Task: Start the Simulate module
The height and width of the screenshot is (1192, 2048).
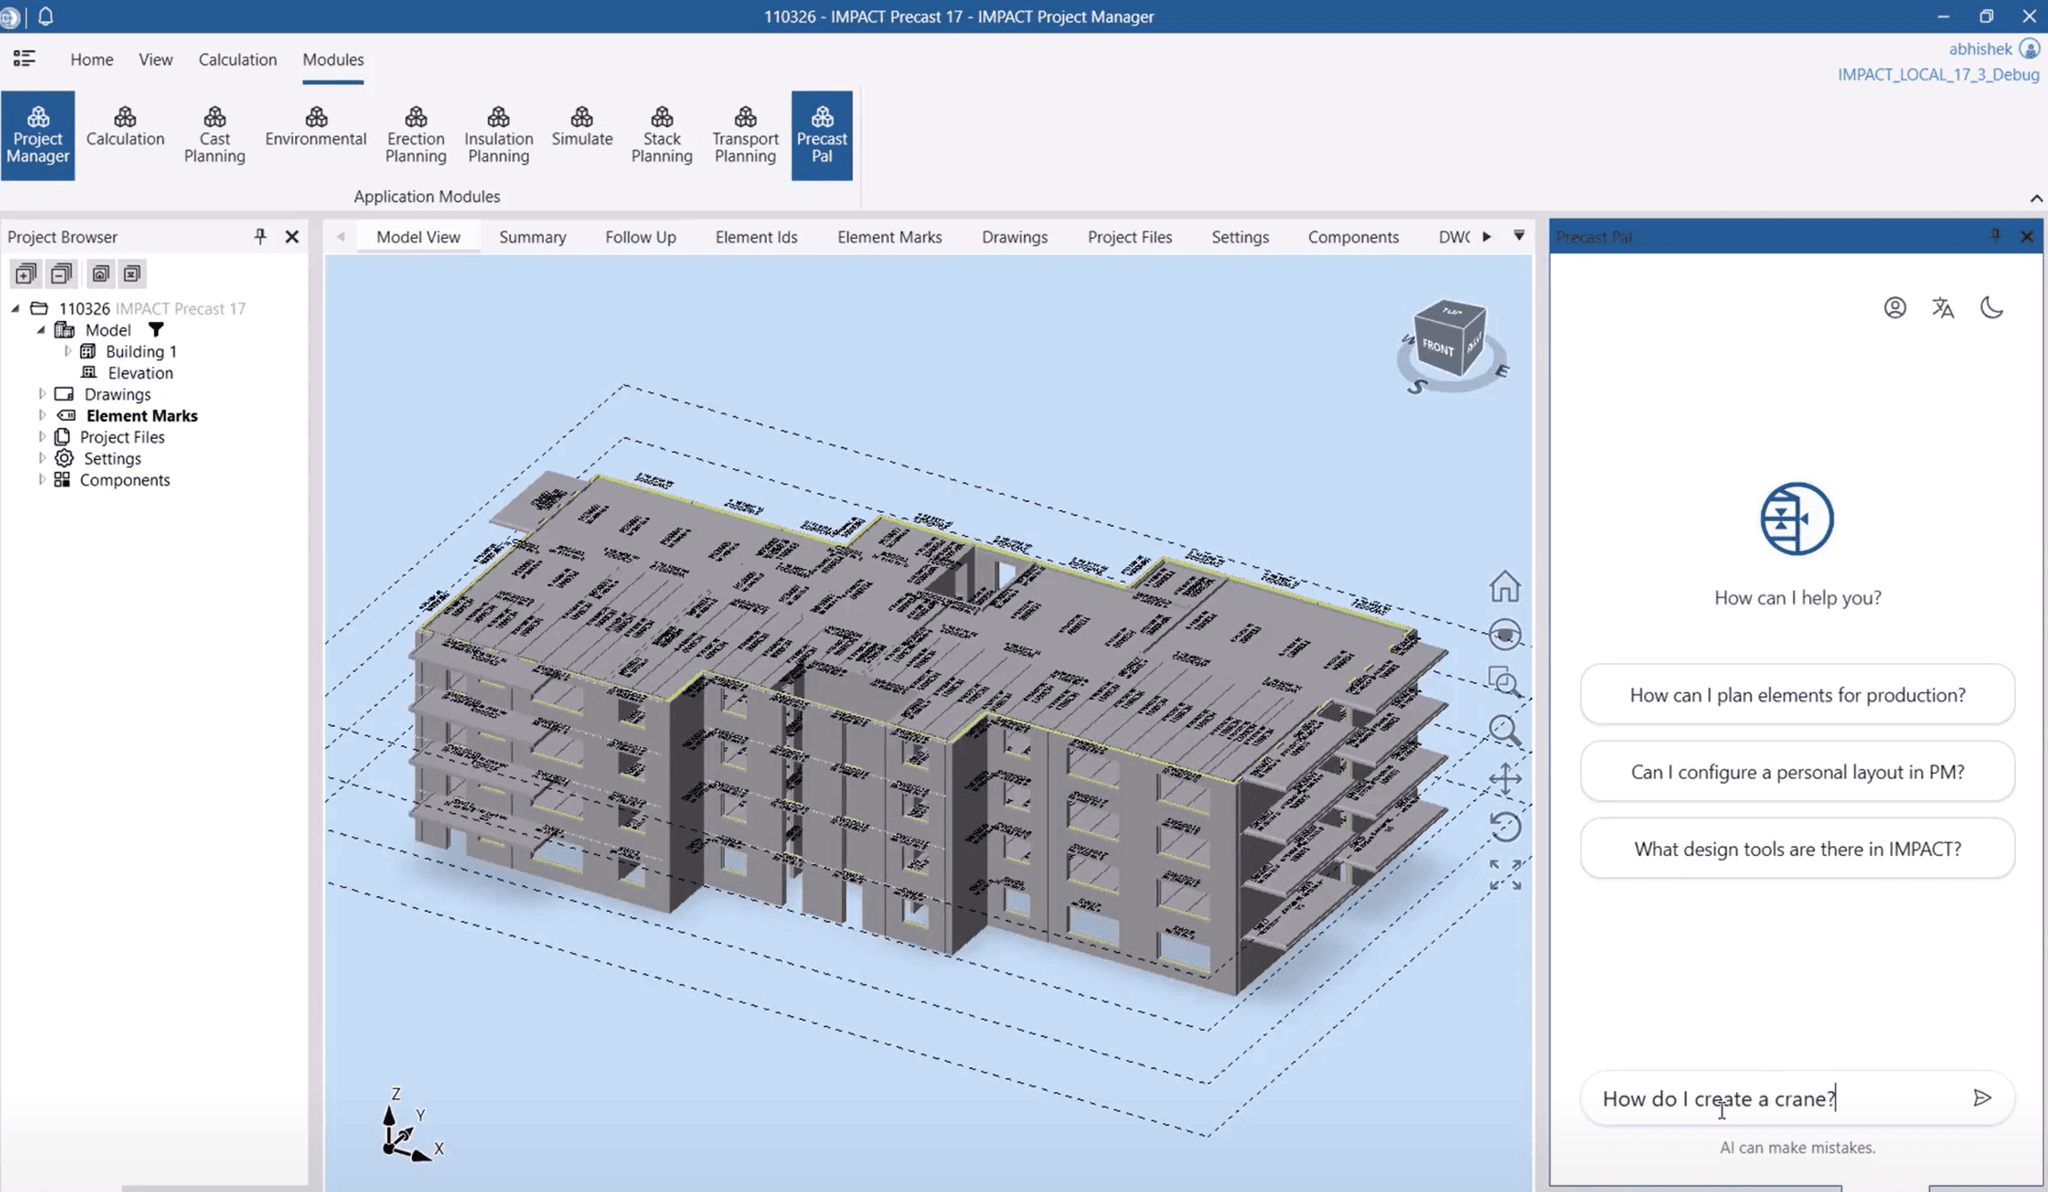Action: (582, 128)
